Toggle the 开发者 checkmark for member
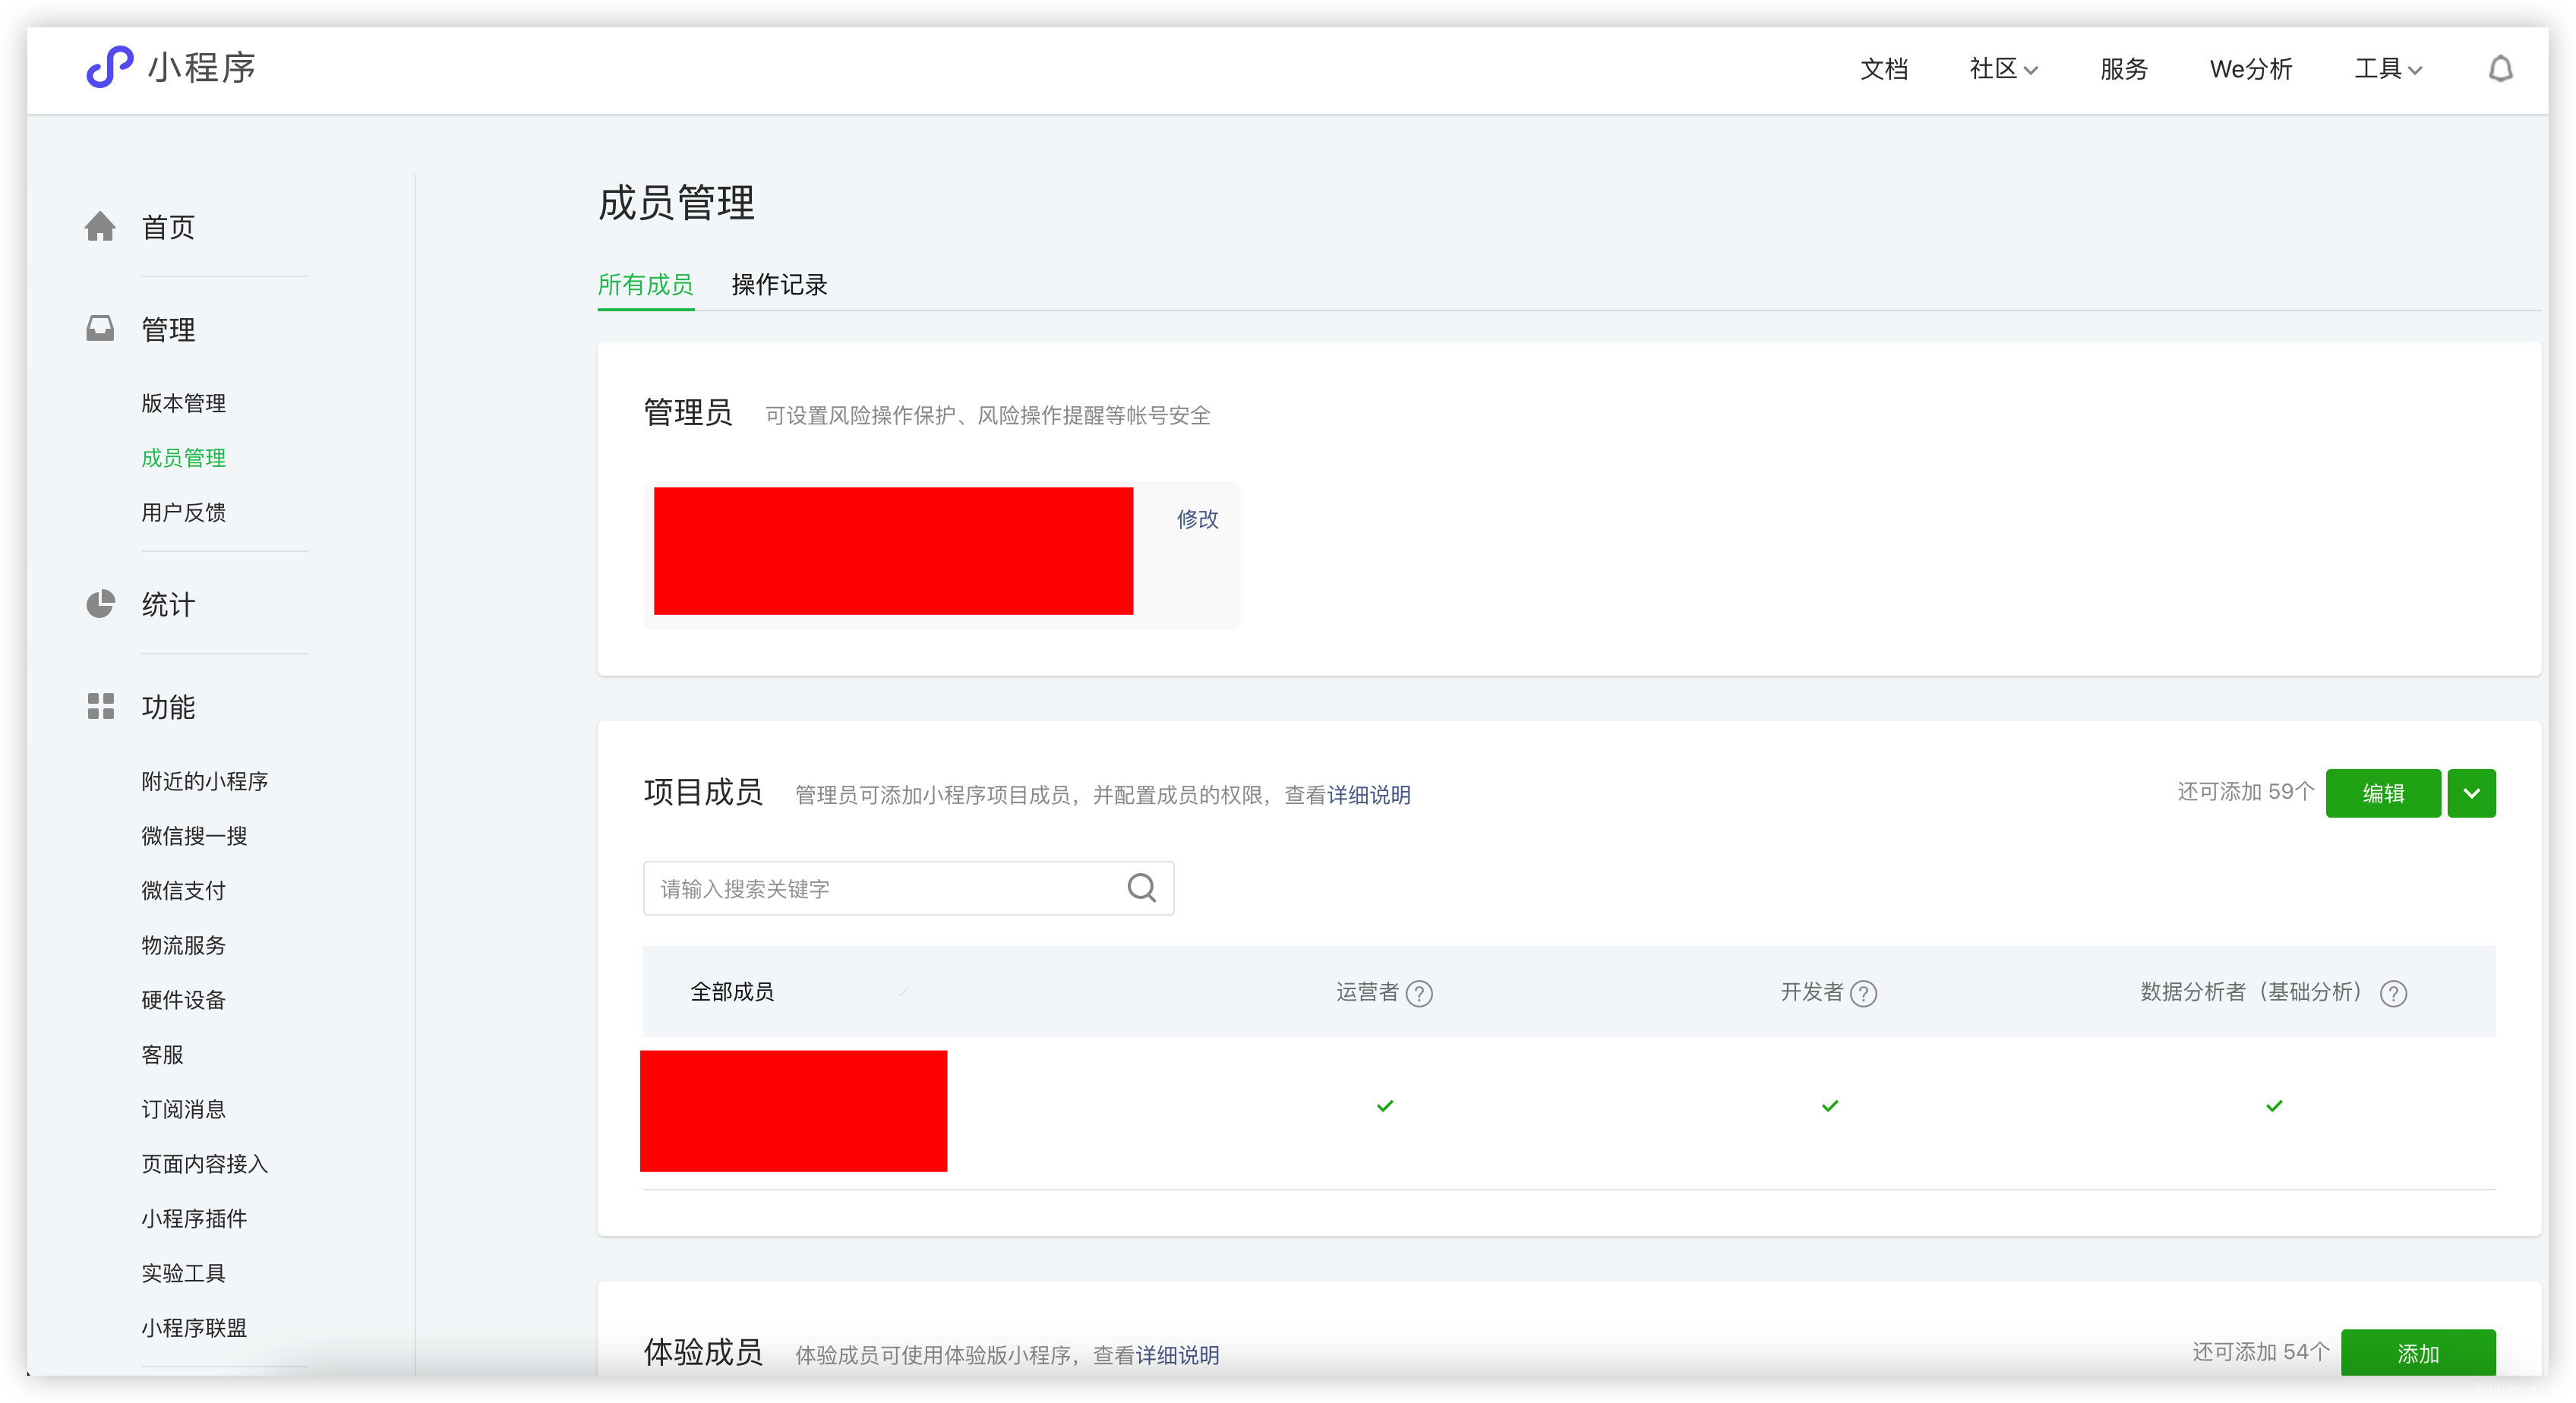The height and width of the screenshot is (1403, 2576). point(1830,1106)
